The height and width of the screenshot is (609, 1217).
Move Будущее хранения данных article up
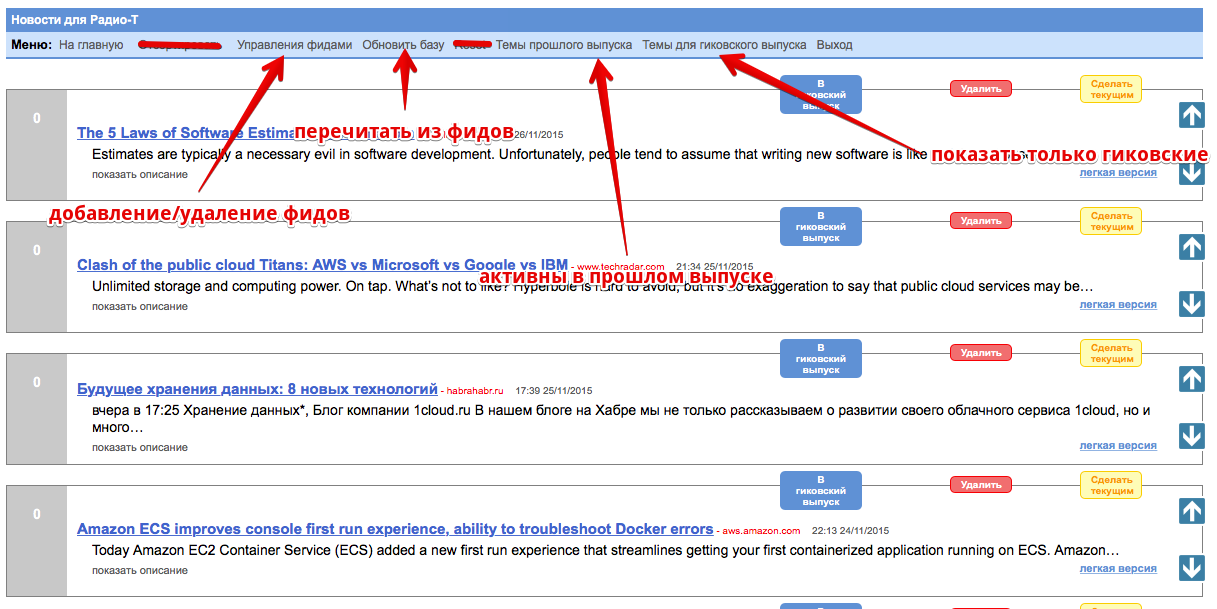1191,379
